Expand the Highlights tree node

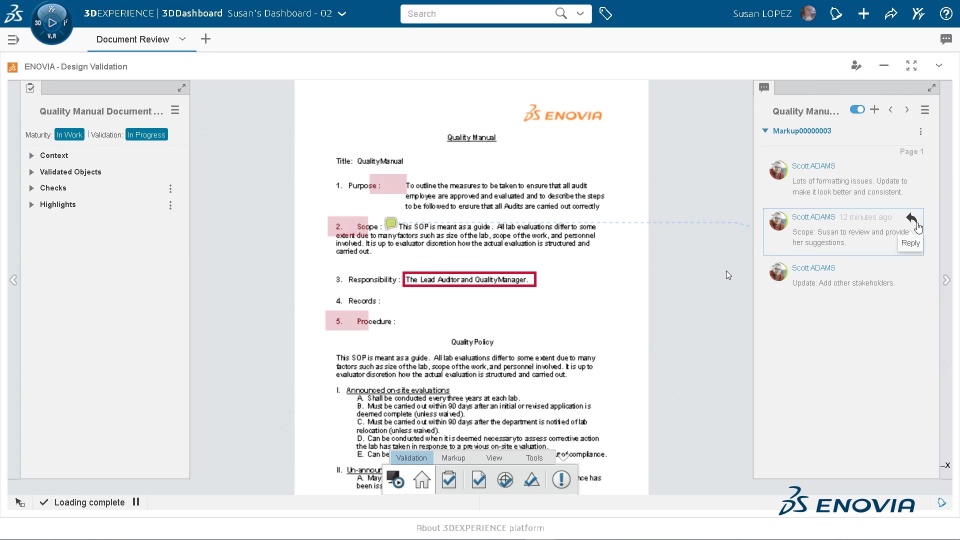pyautogui.click(x=31, y=204)
